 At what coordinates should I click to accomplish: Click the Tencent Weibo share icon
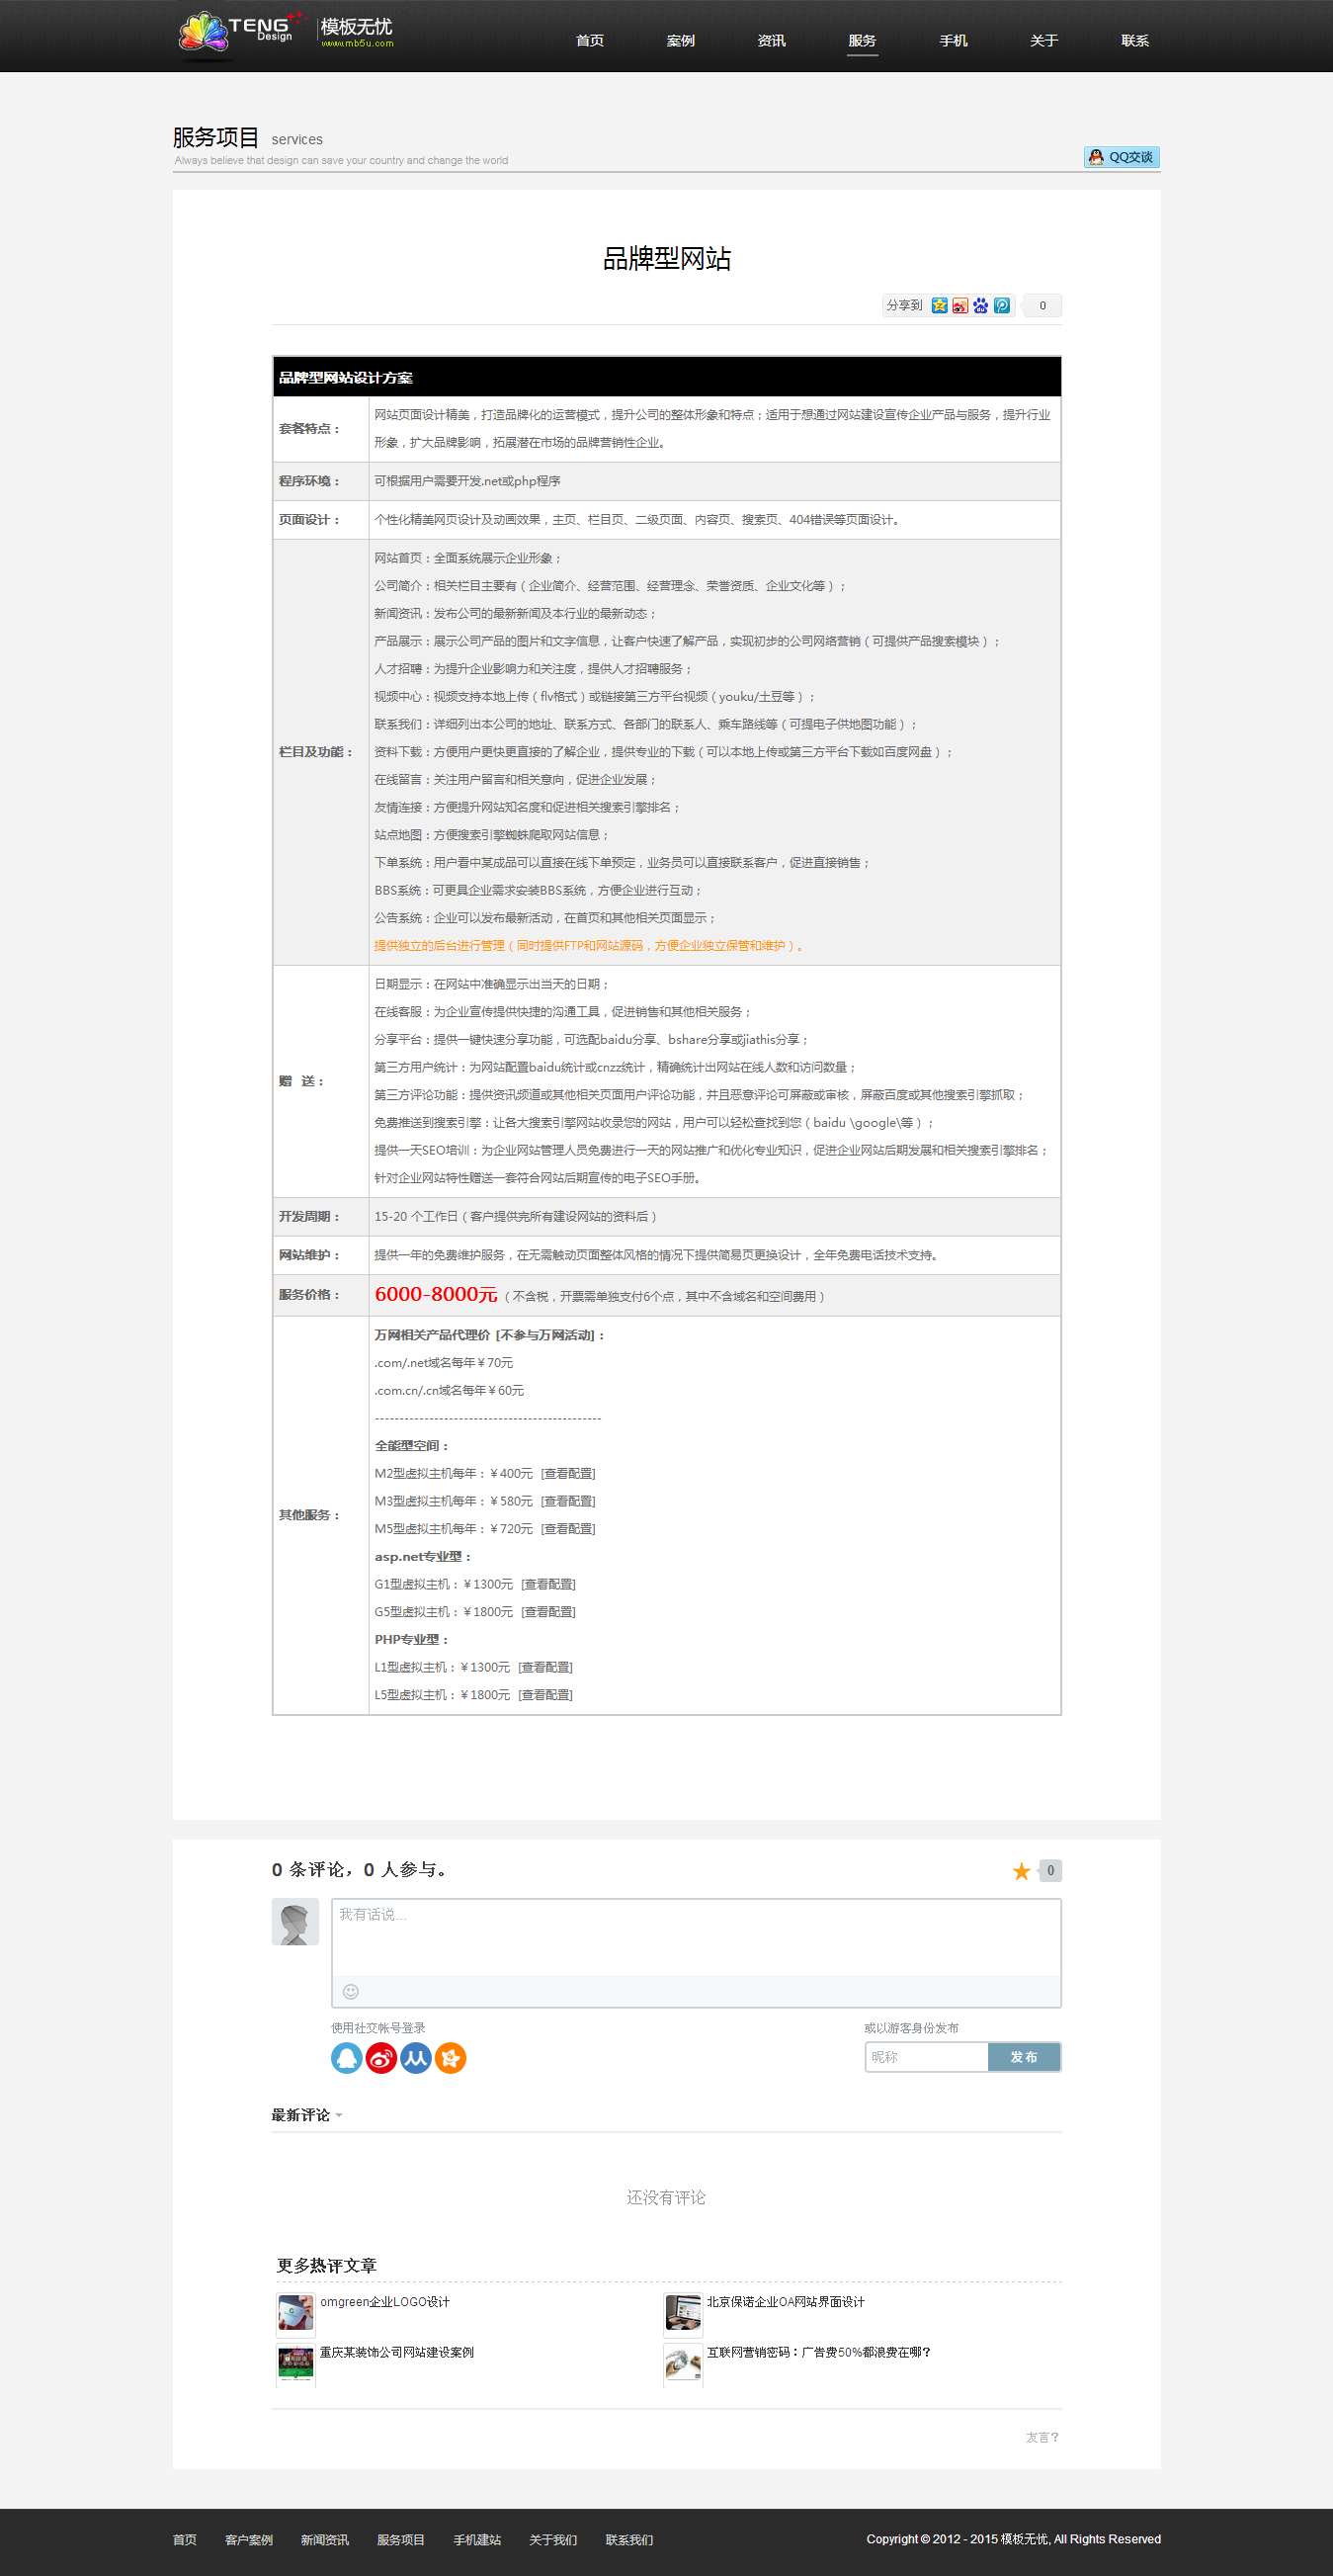pyautogui.click(x=1002, y=306)
